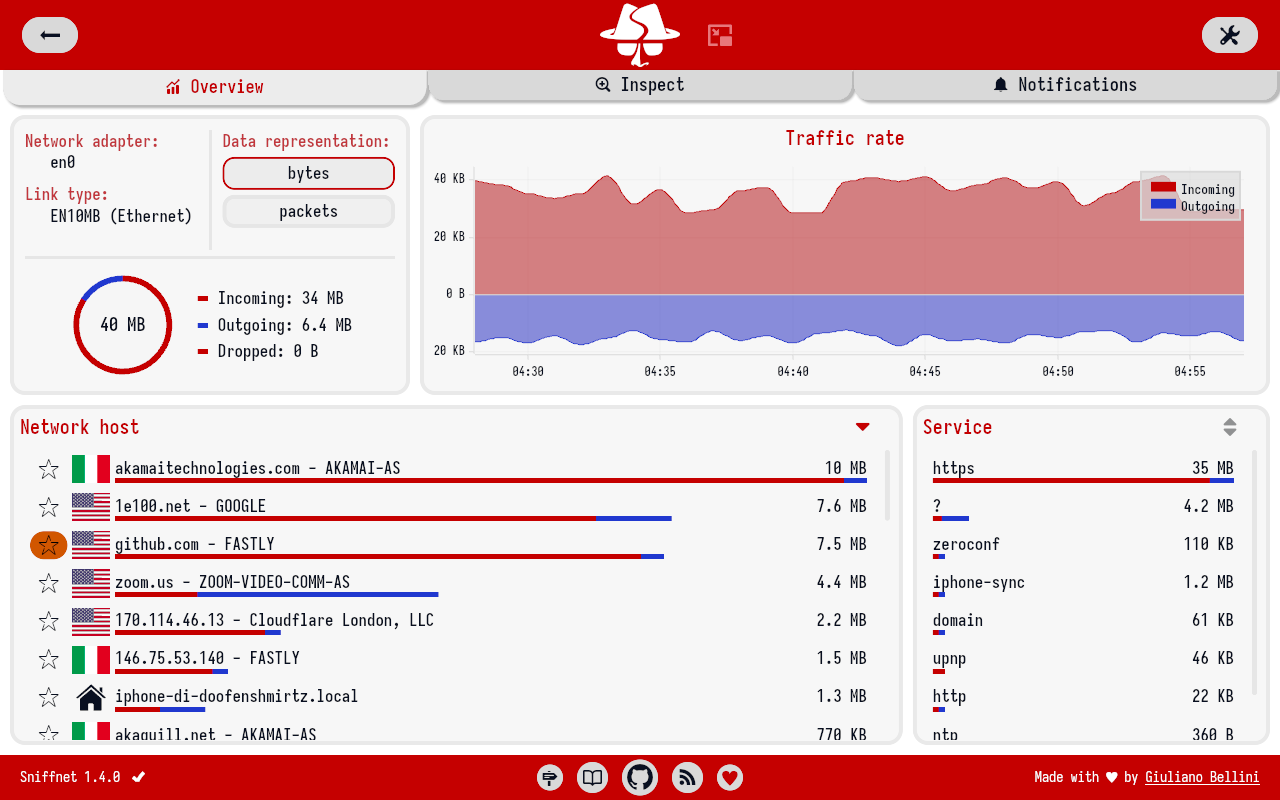Toggle the highlighted star for github.com
The height and width of the screenshot is (800, 1280).
coord(48,545)
